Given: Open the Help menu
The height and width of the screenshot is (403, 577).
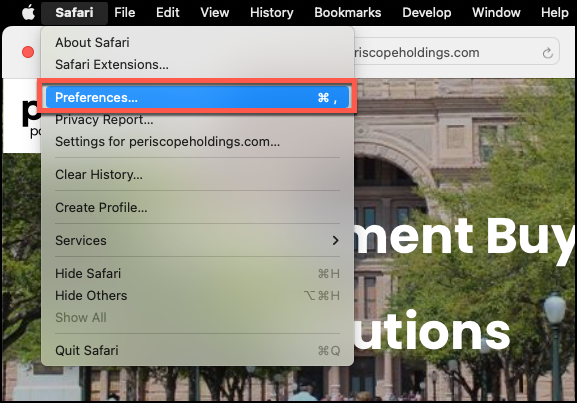Looking at the screenshot, I should click(x=555, y=13).
